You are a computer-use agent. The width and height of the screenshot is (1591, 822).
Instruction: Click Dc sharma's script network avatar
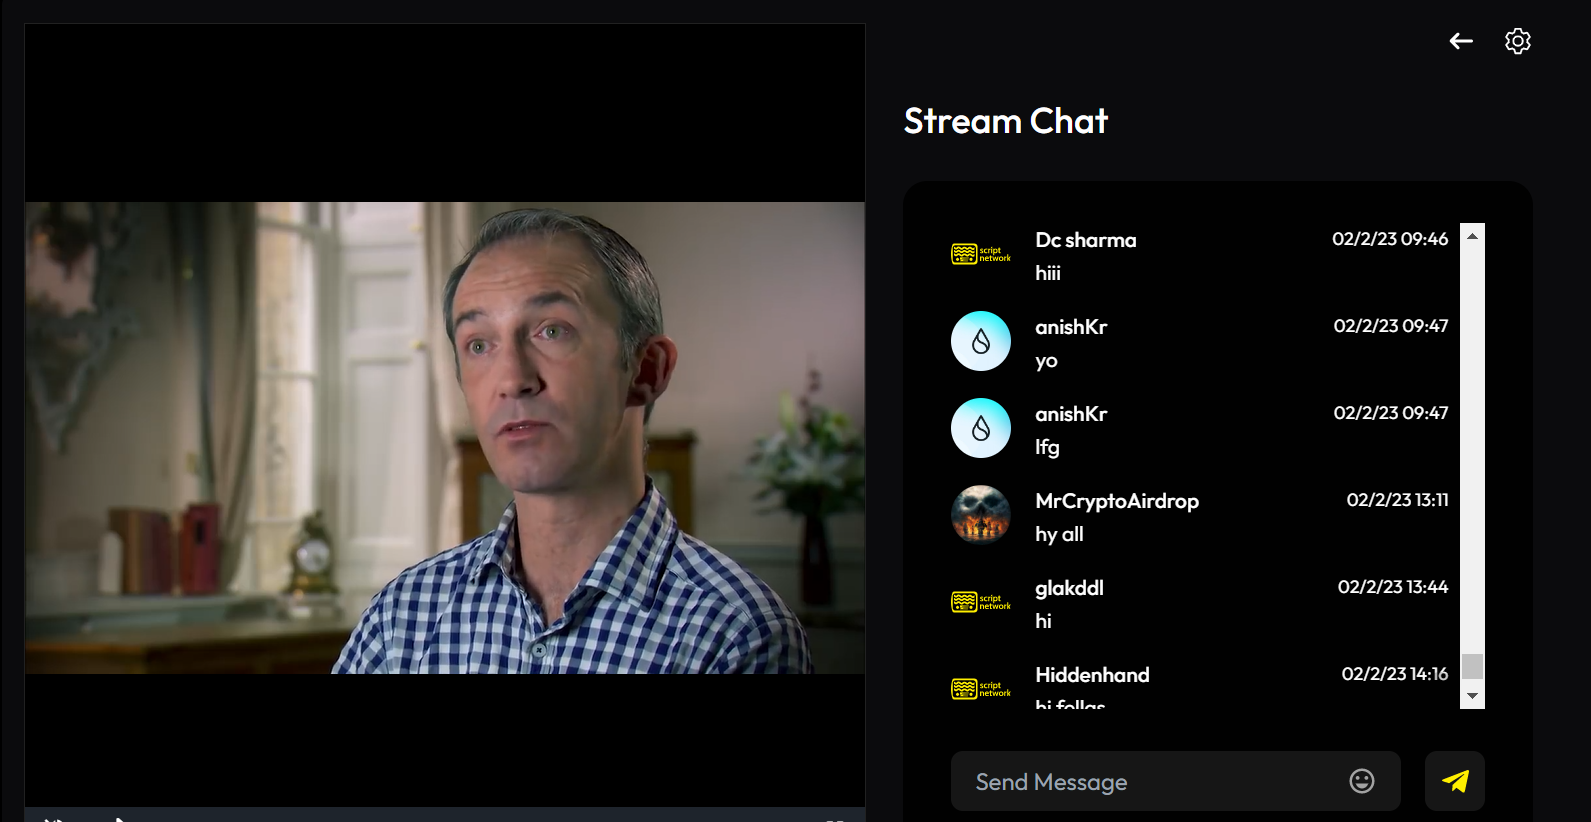[981, 254]
